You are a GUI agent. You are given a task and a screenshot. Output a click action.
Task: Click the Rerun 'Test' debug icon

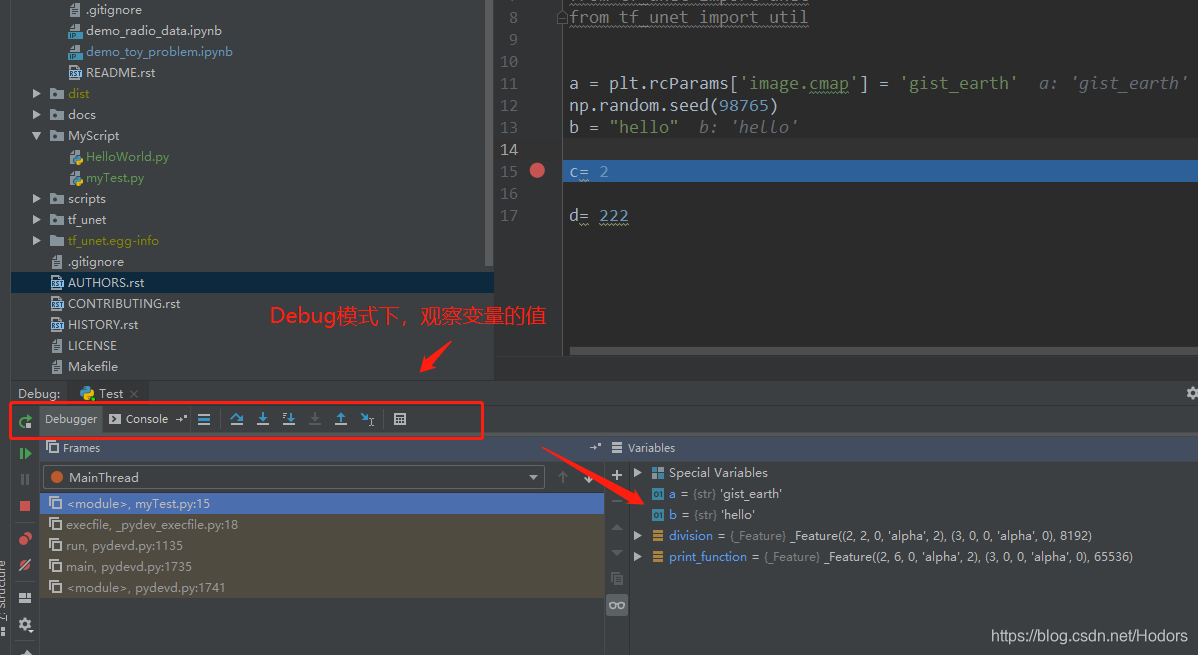coord(25,420)
